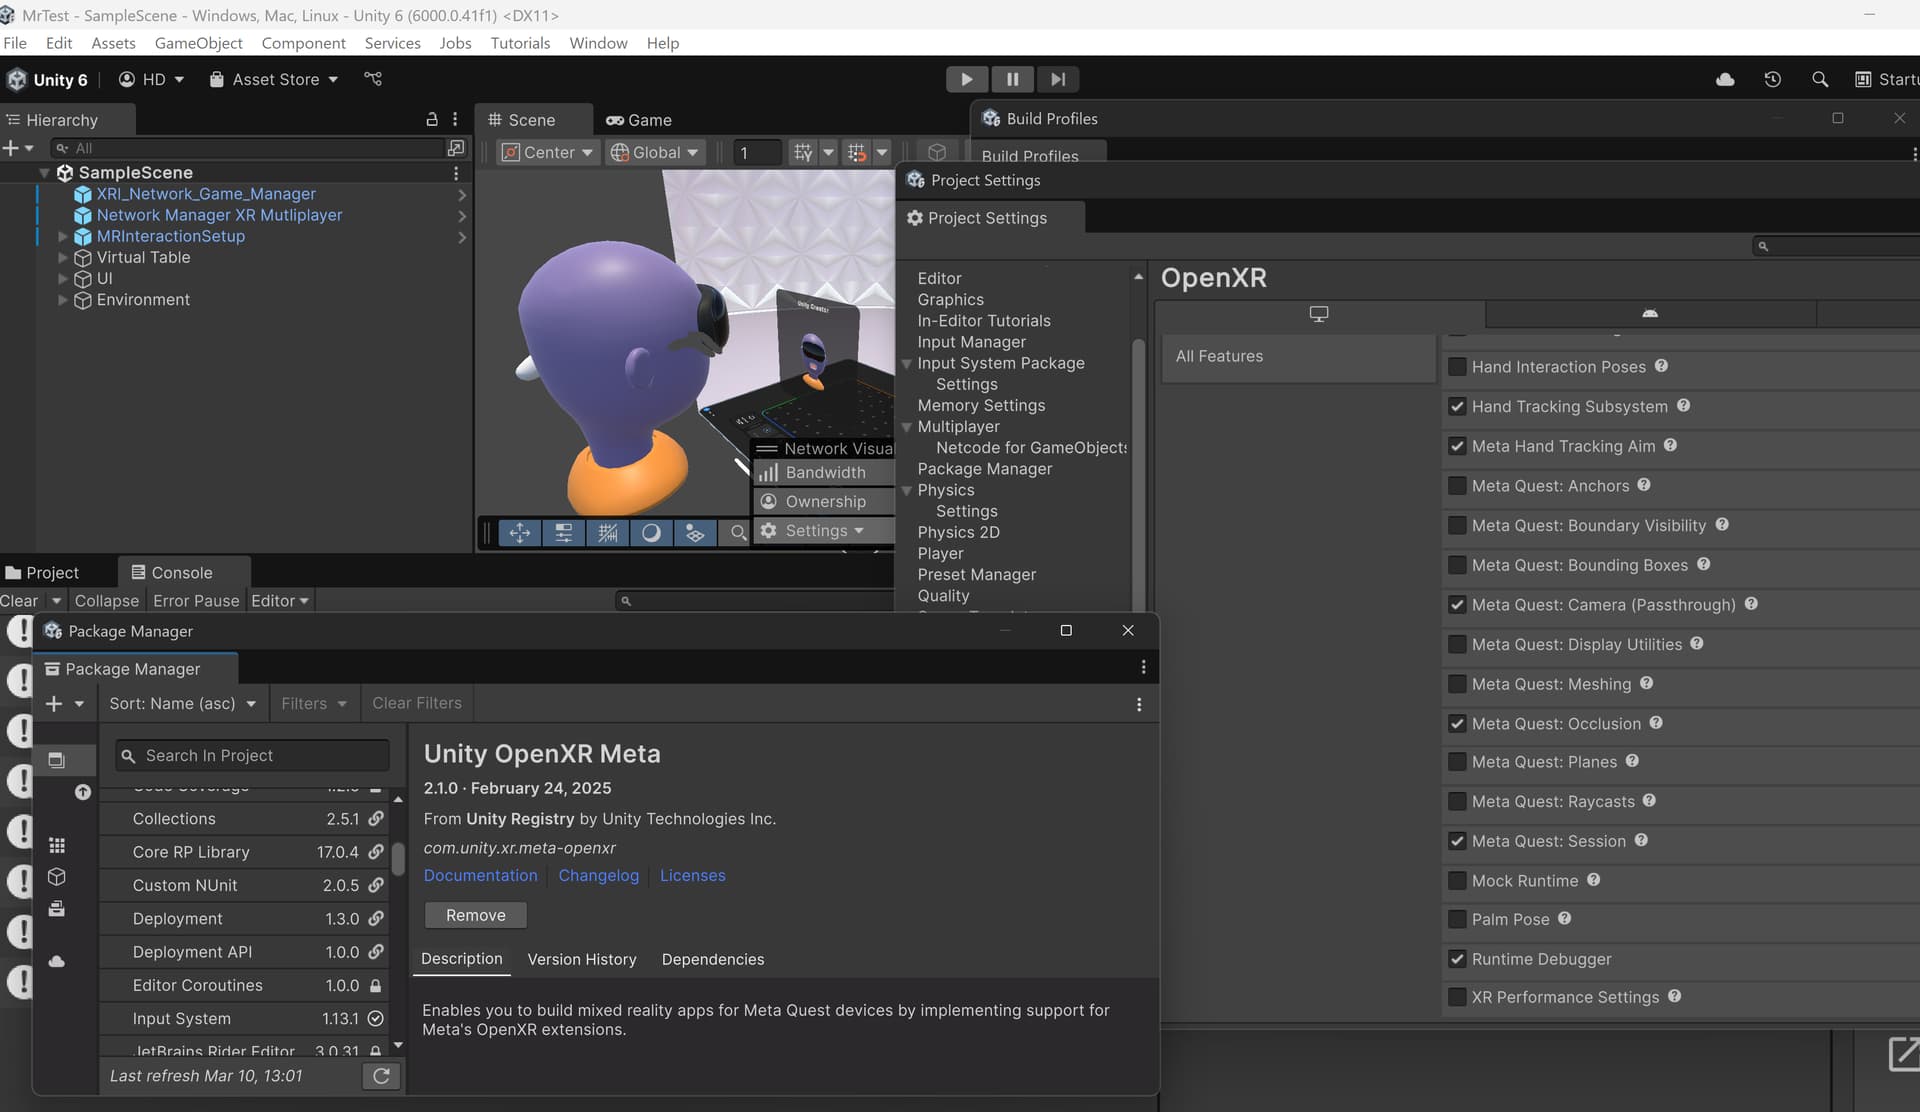This screenshot has width=1920, height=1112.
Task: Click the Unity Cloud icon in the toolbar
Action: coord(1725,79)
